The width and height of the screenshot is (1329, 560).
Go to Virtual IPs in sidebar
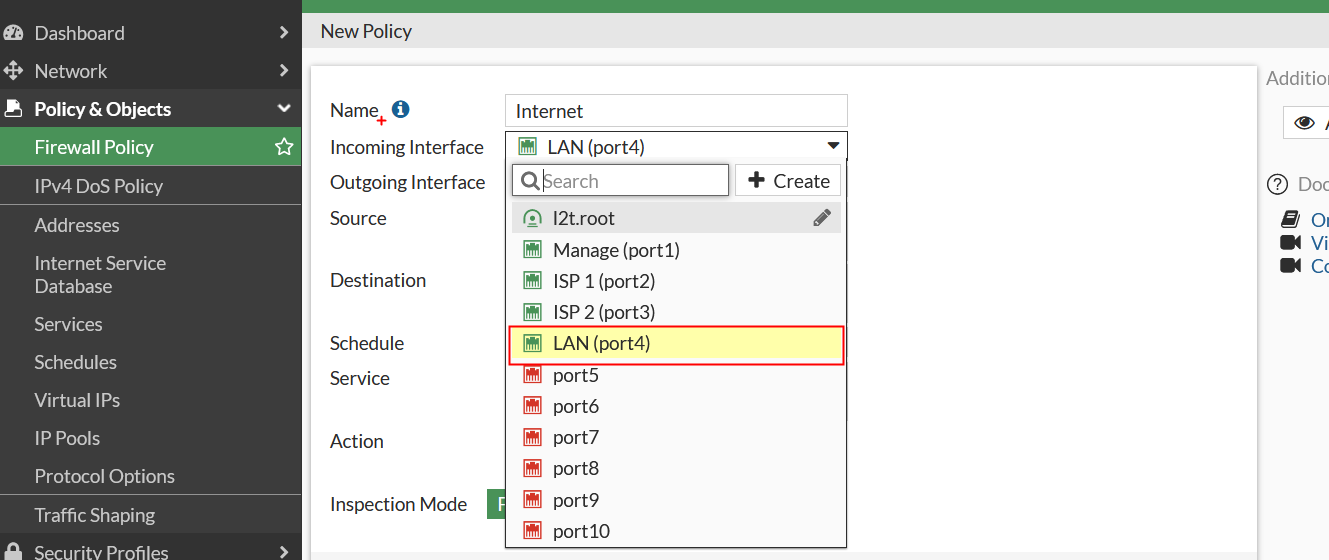pos(77,400)
